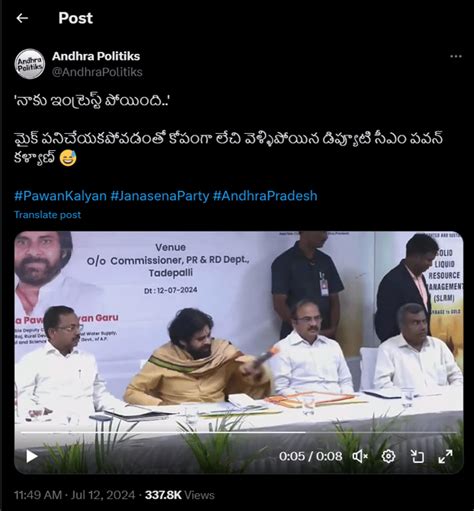Click the Post header title

coord(75,18)
